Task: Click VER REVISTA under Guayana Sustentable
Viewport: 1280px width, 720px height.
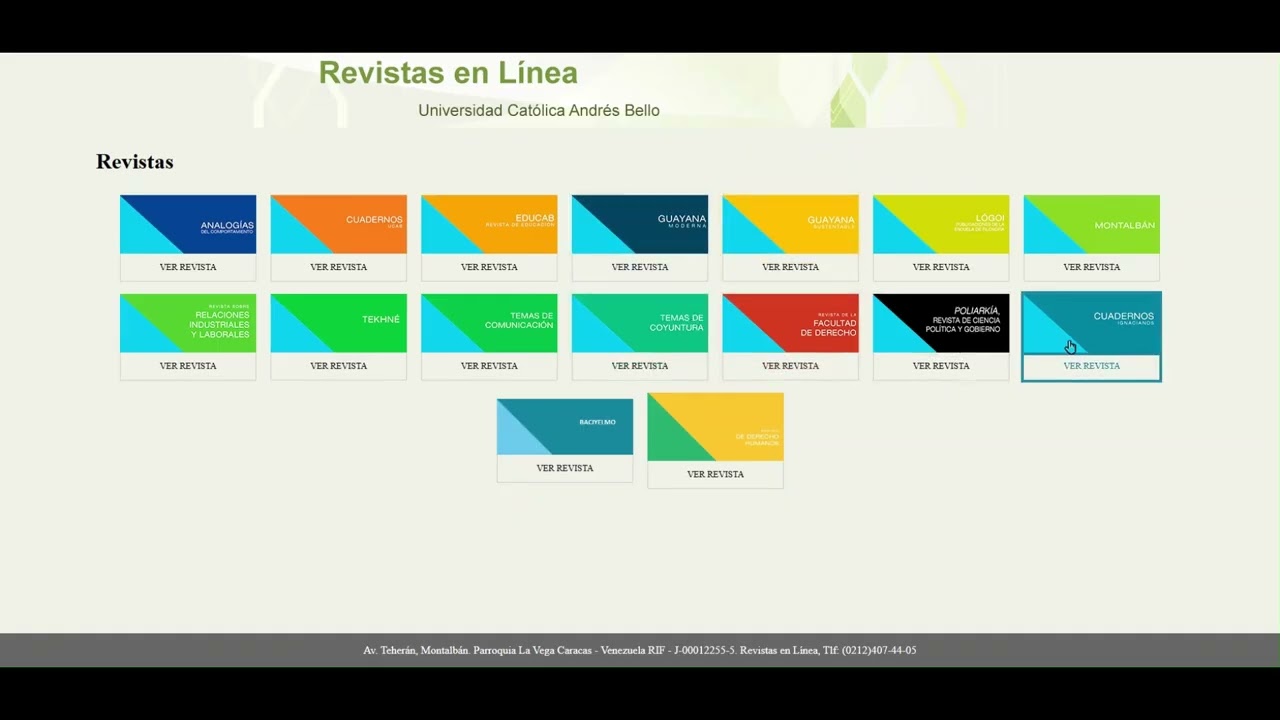Action: click(791, 267)
